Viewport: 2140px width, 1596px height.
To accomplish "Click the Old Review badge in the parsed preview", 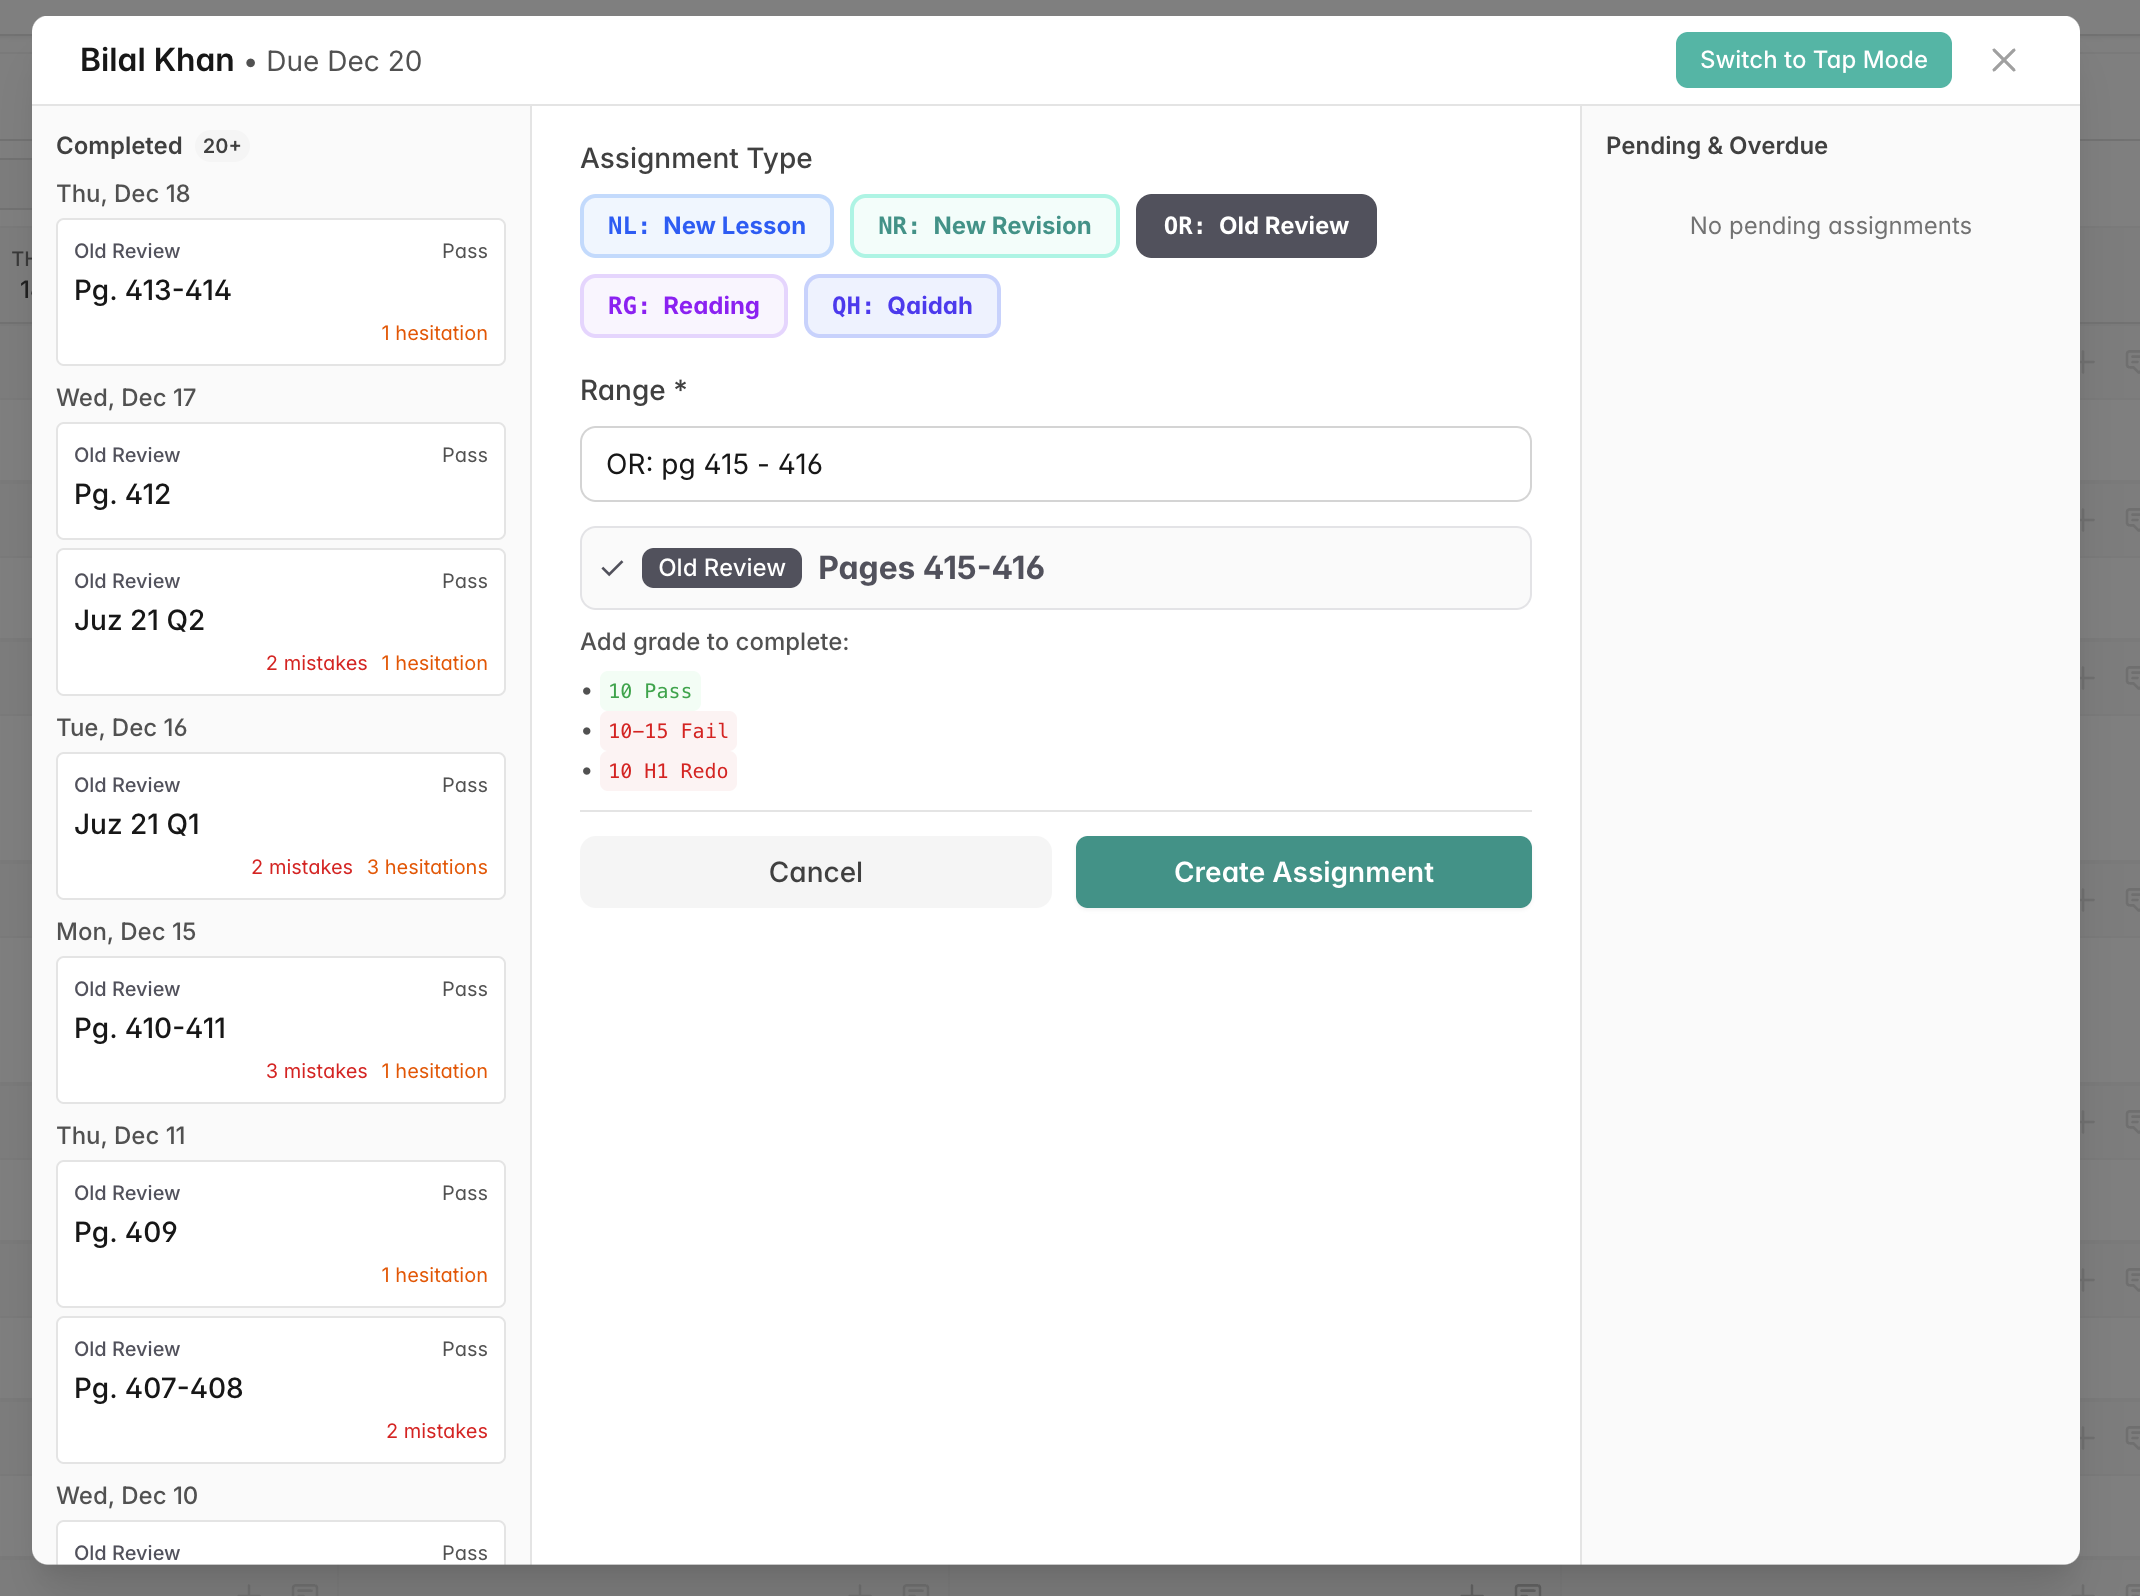I will click(x=721, y=567).
